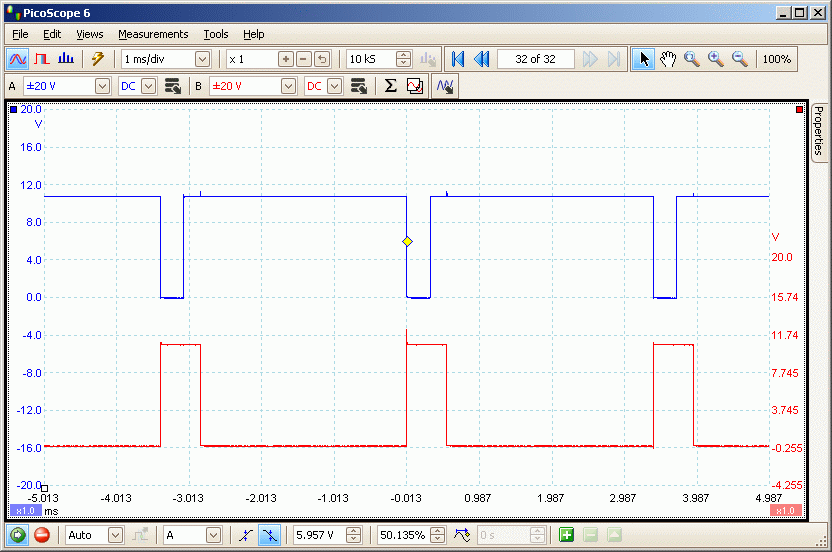Switch to Spectrum mode icon
This screenshot has height=552, width=832.
[66, 59]
